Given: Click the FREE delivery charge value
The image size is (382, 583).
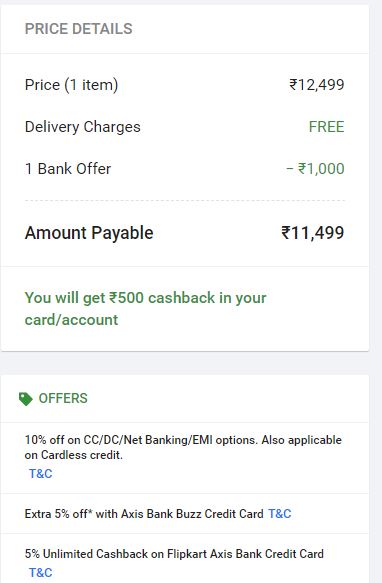Looking at the screenshot, I should pos(327,127).
